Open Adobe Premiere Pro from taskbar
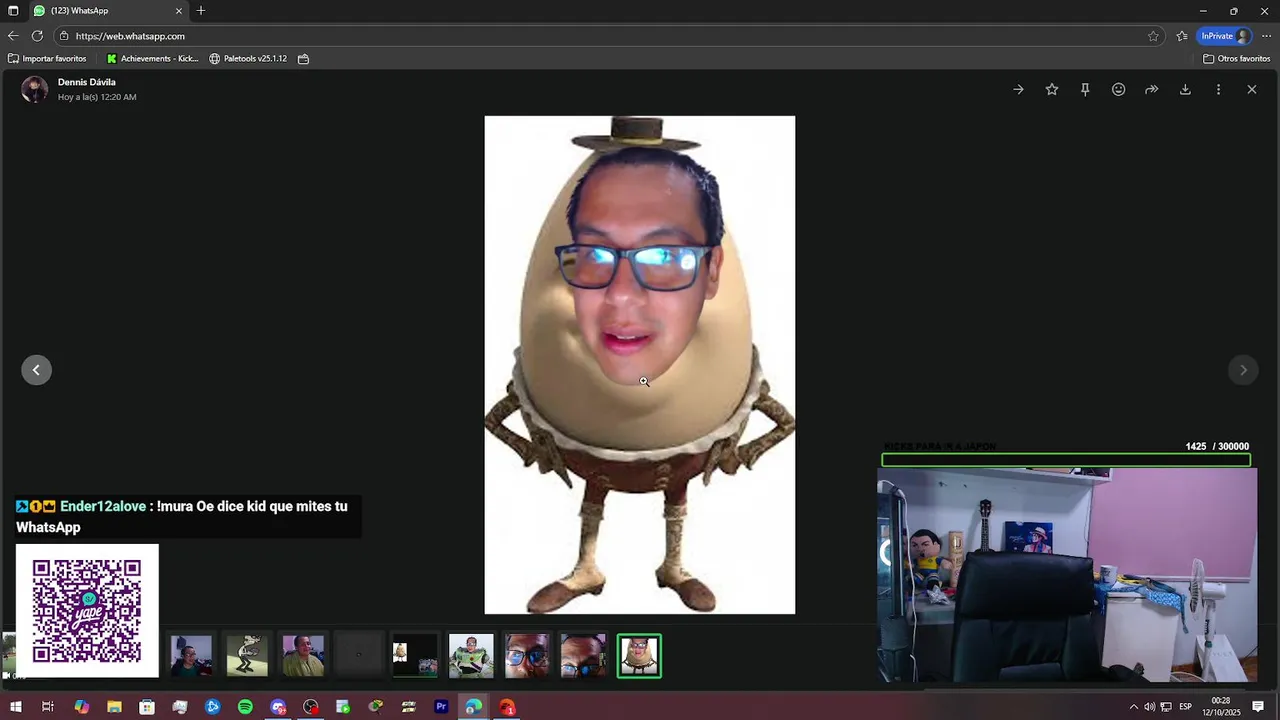Screen dimensions: 1280x720 [441, 707]
